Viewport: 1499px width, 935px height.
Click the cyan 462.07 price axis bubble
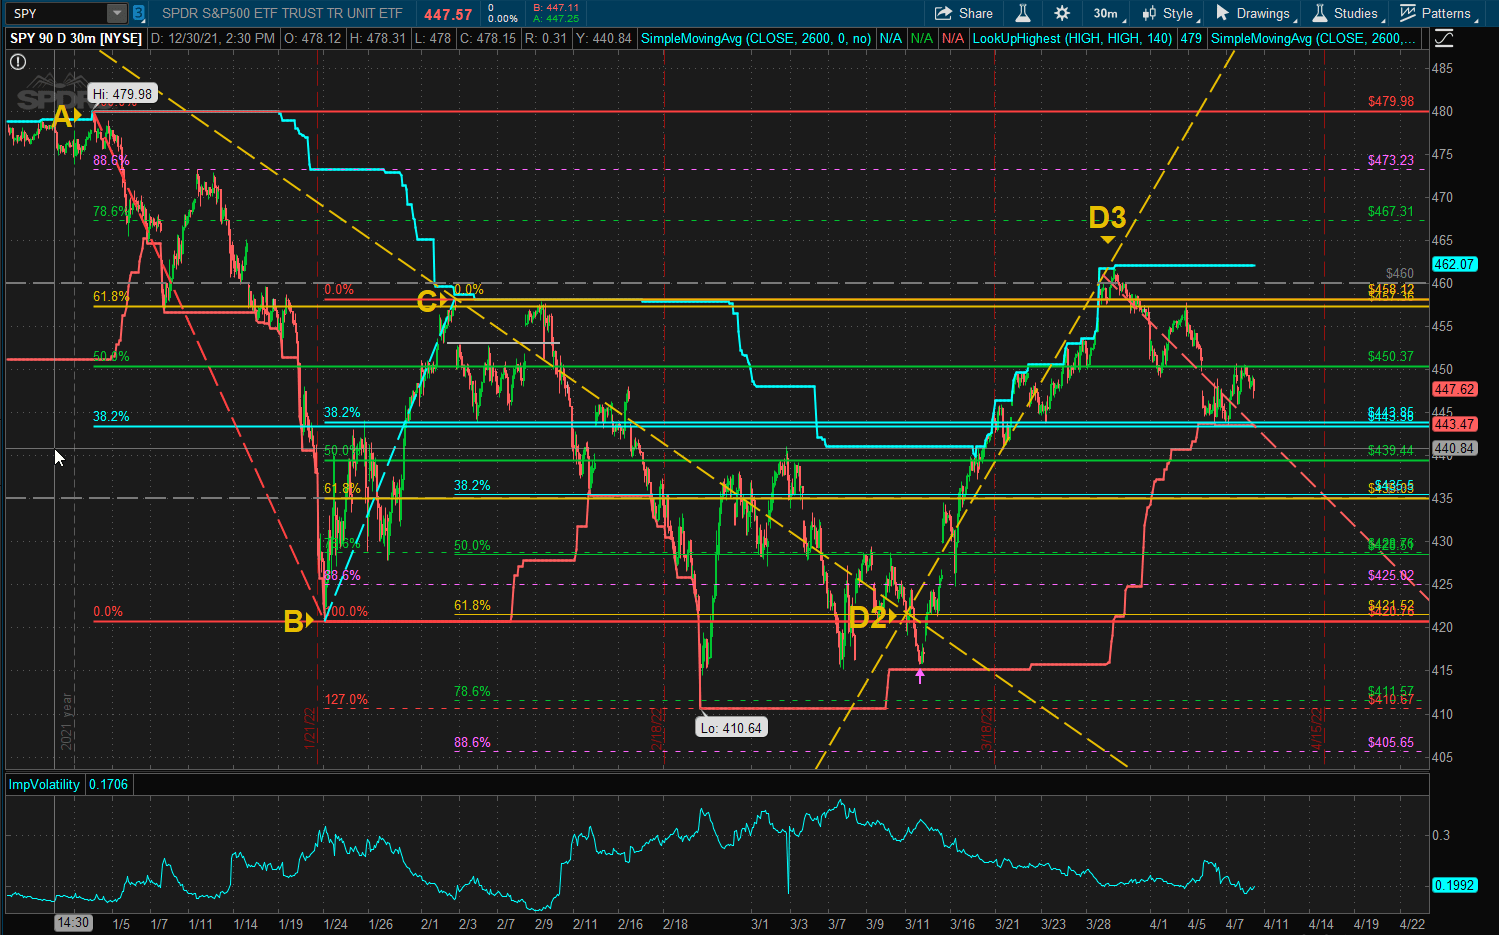tap(1454, 264)
